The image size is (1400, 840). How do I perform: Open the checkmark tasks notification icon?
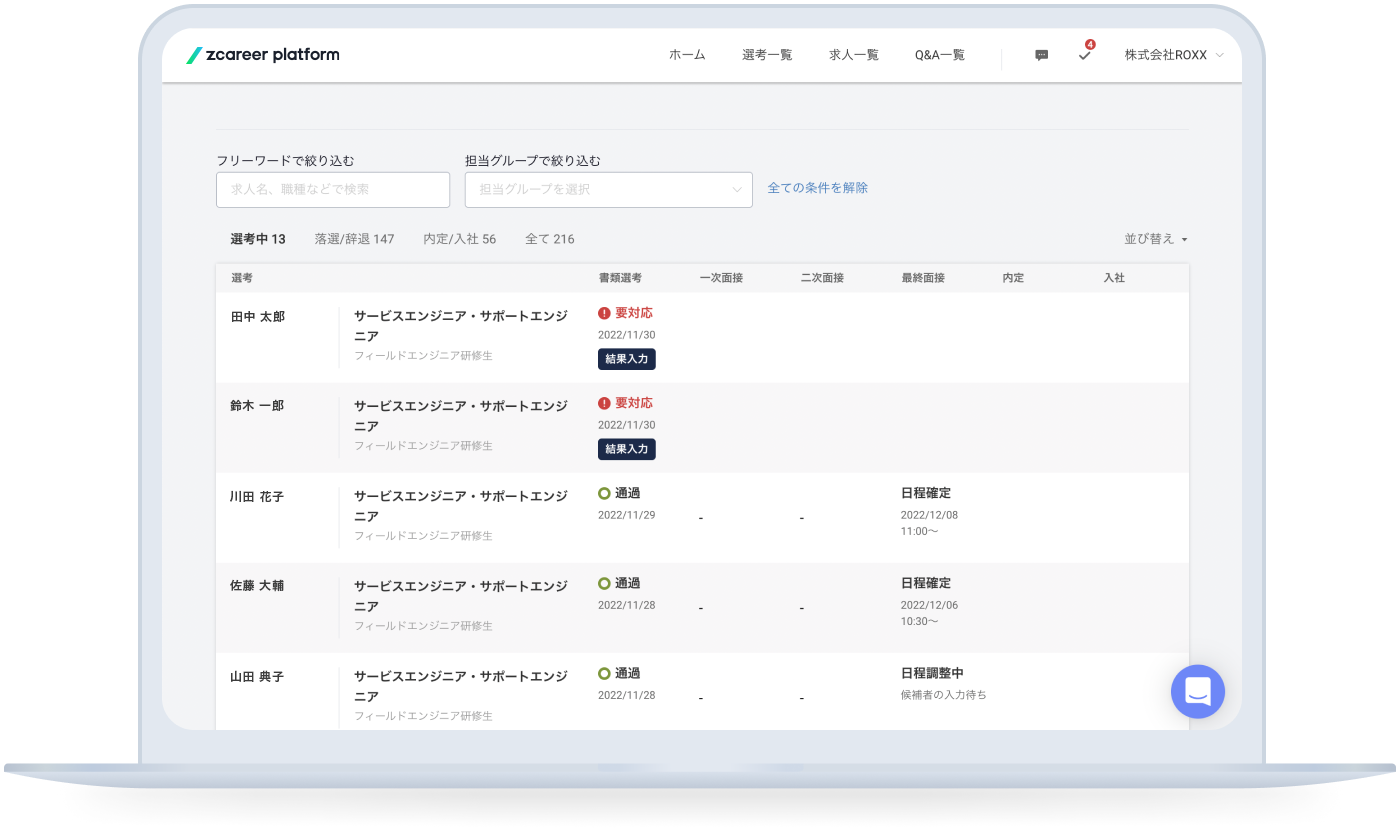(x=1084, y=56)
